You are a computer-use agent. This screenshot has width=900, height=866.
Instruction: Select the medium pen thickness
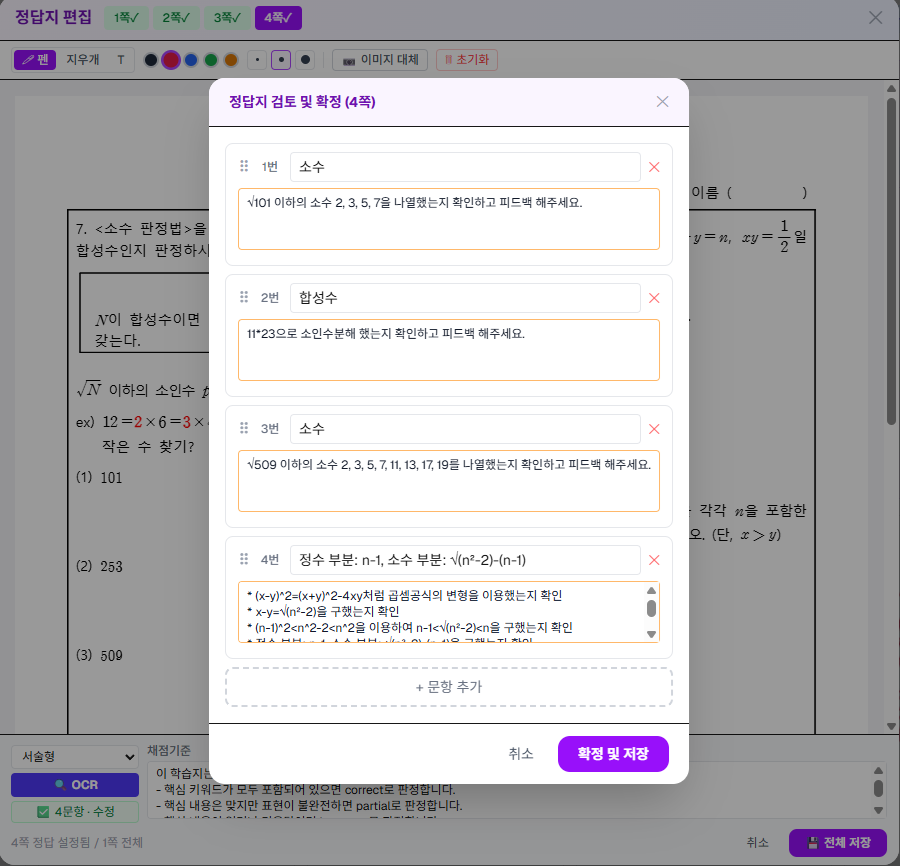click(x=281, y=60)
